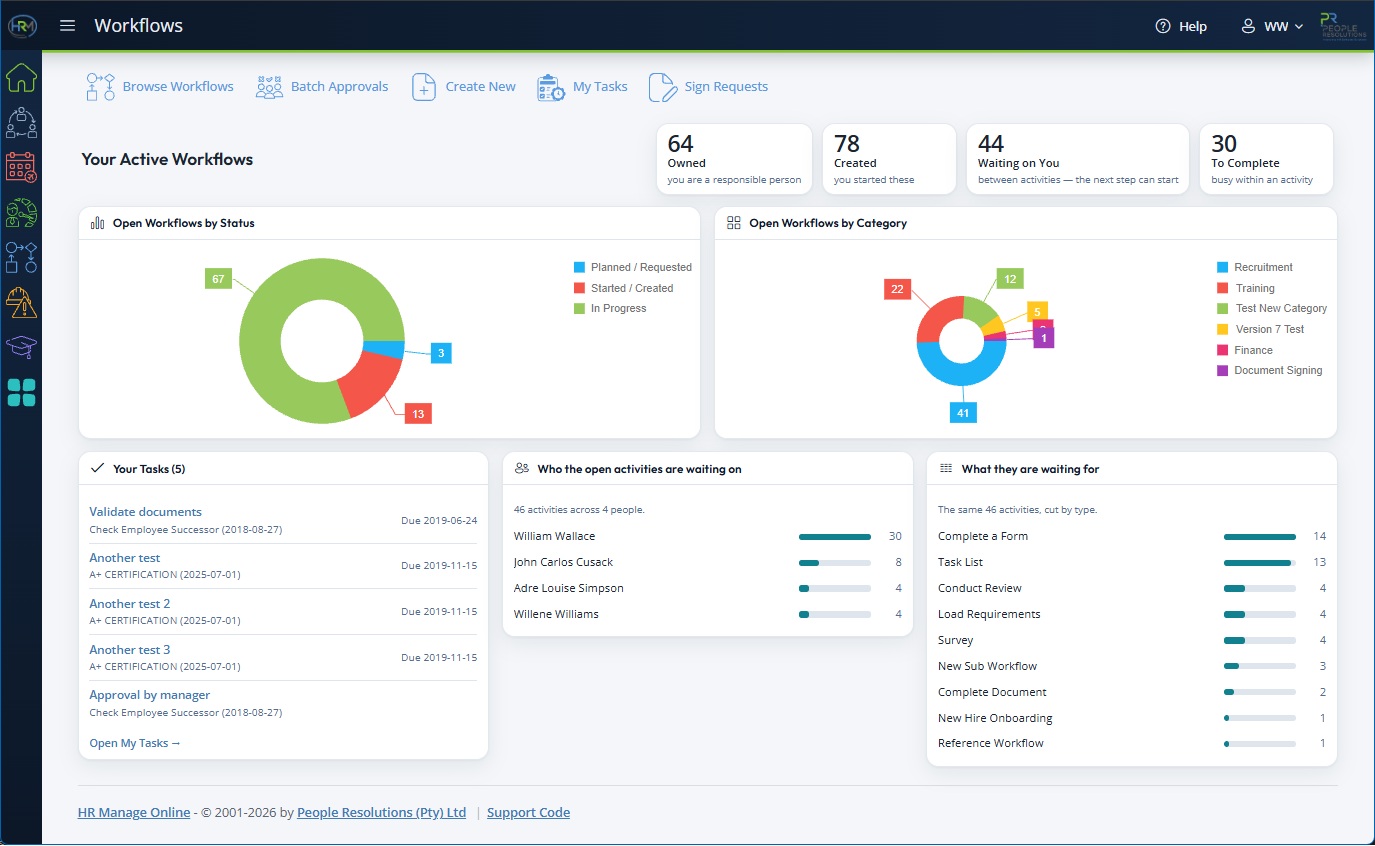Image resolution: width=1375 pixels, height=846 pixels.
Task: Click the 78 Created summary card
Action: [x=889, y=159]
